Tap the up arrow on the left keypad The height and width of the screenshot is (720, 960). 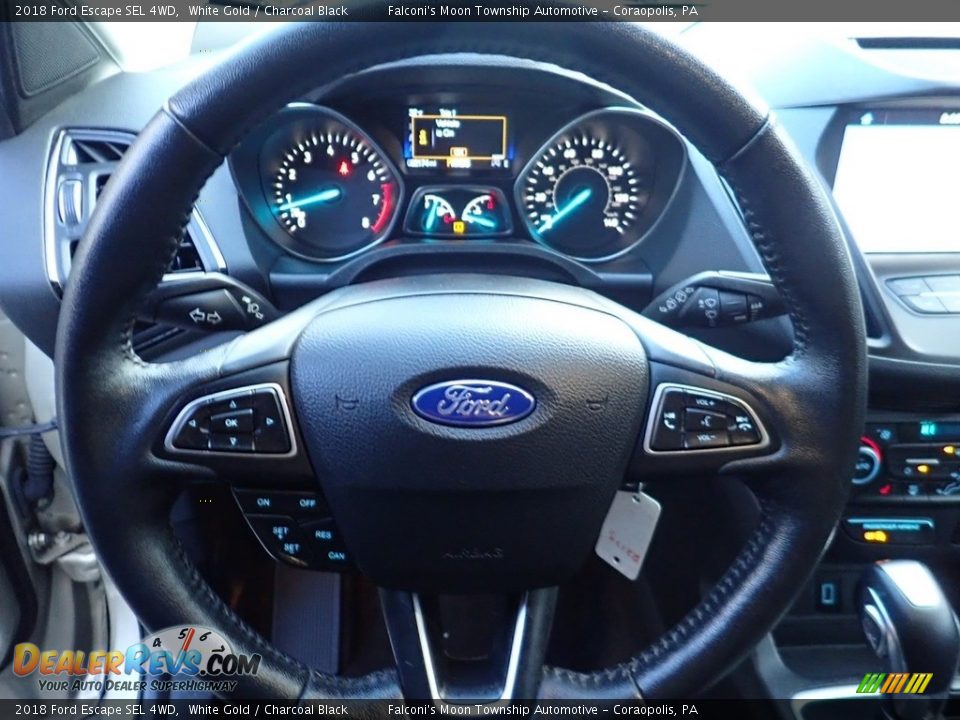coord(232,404)
